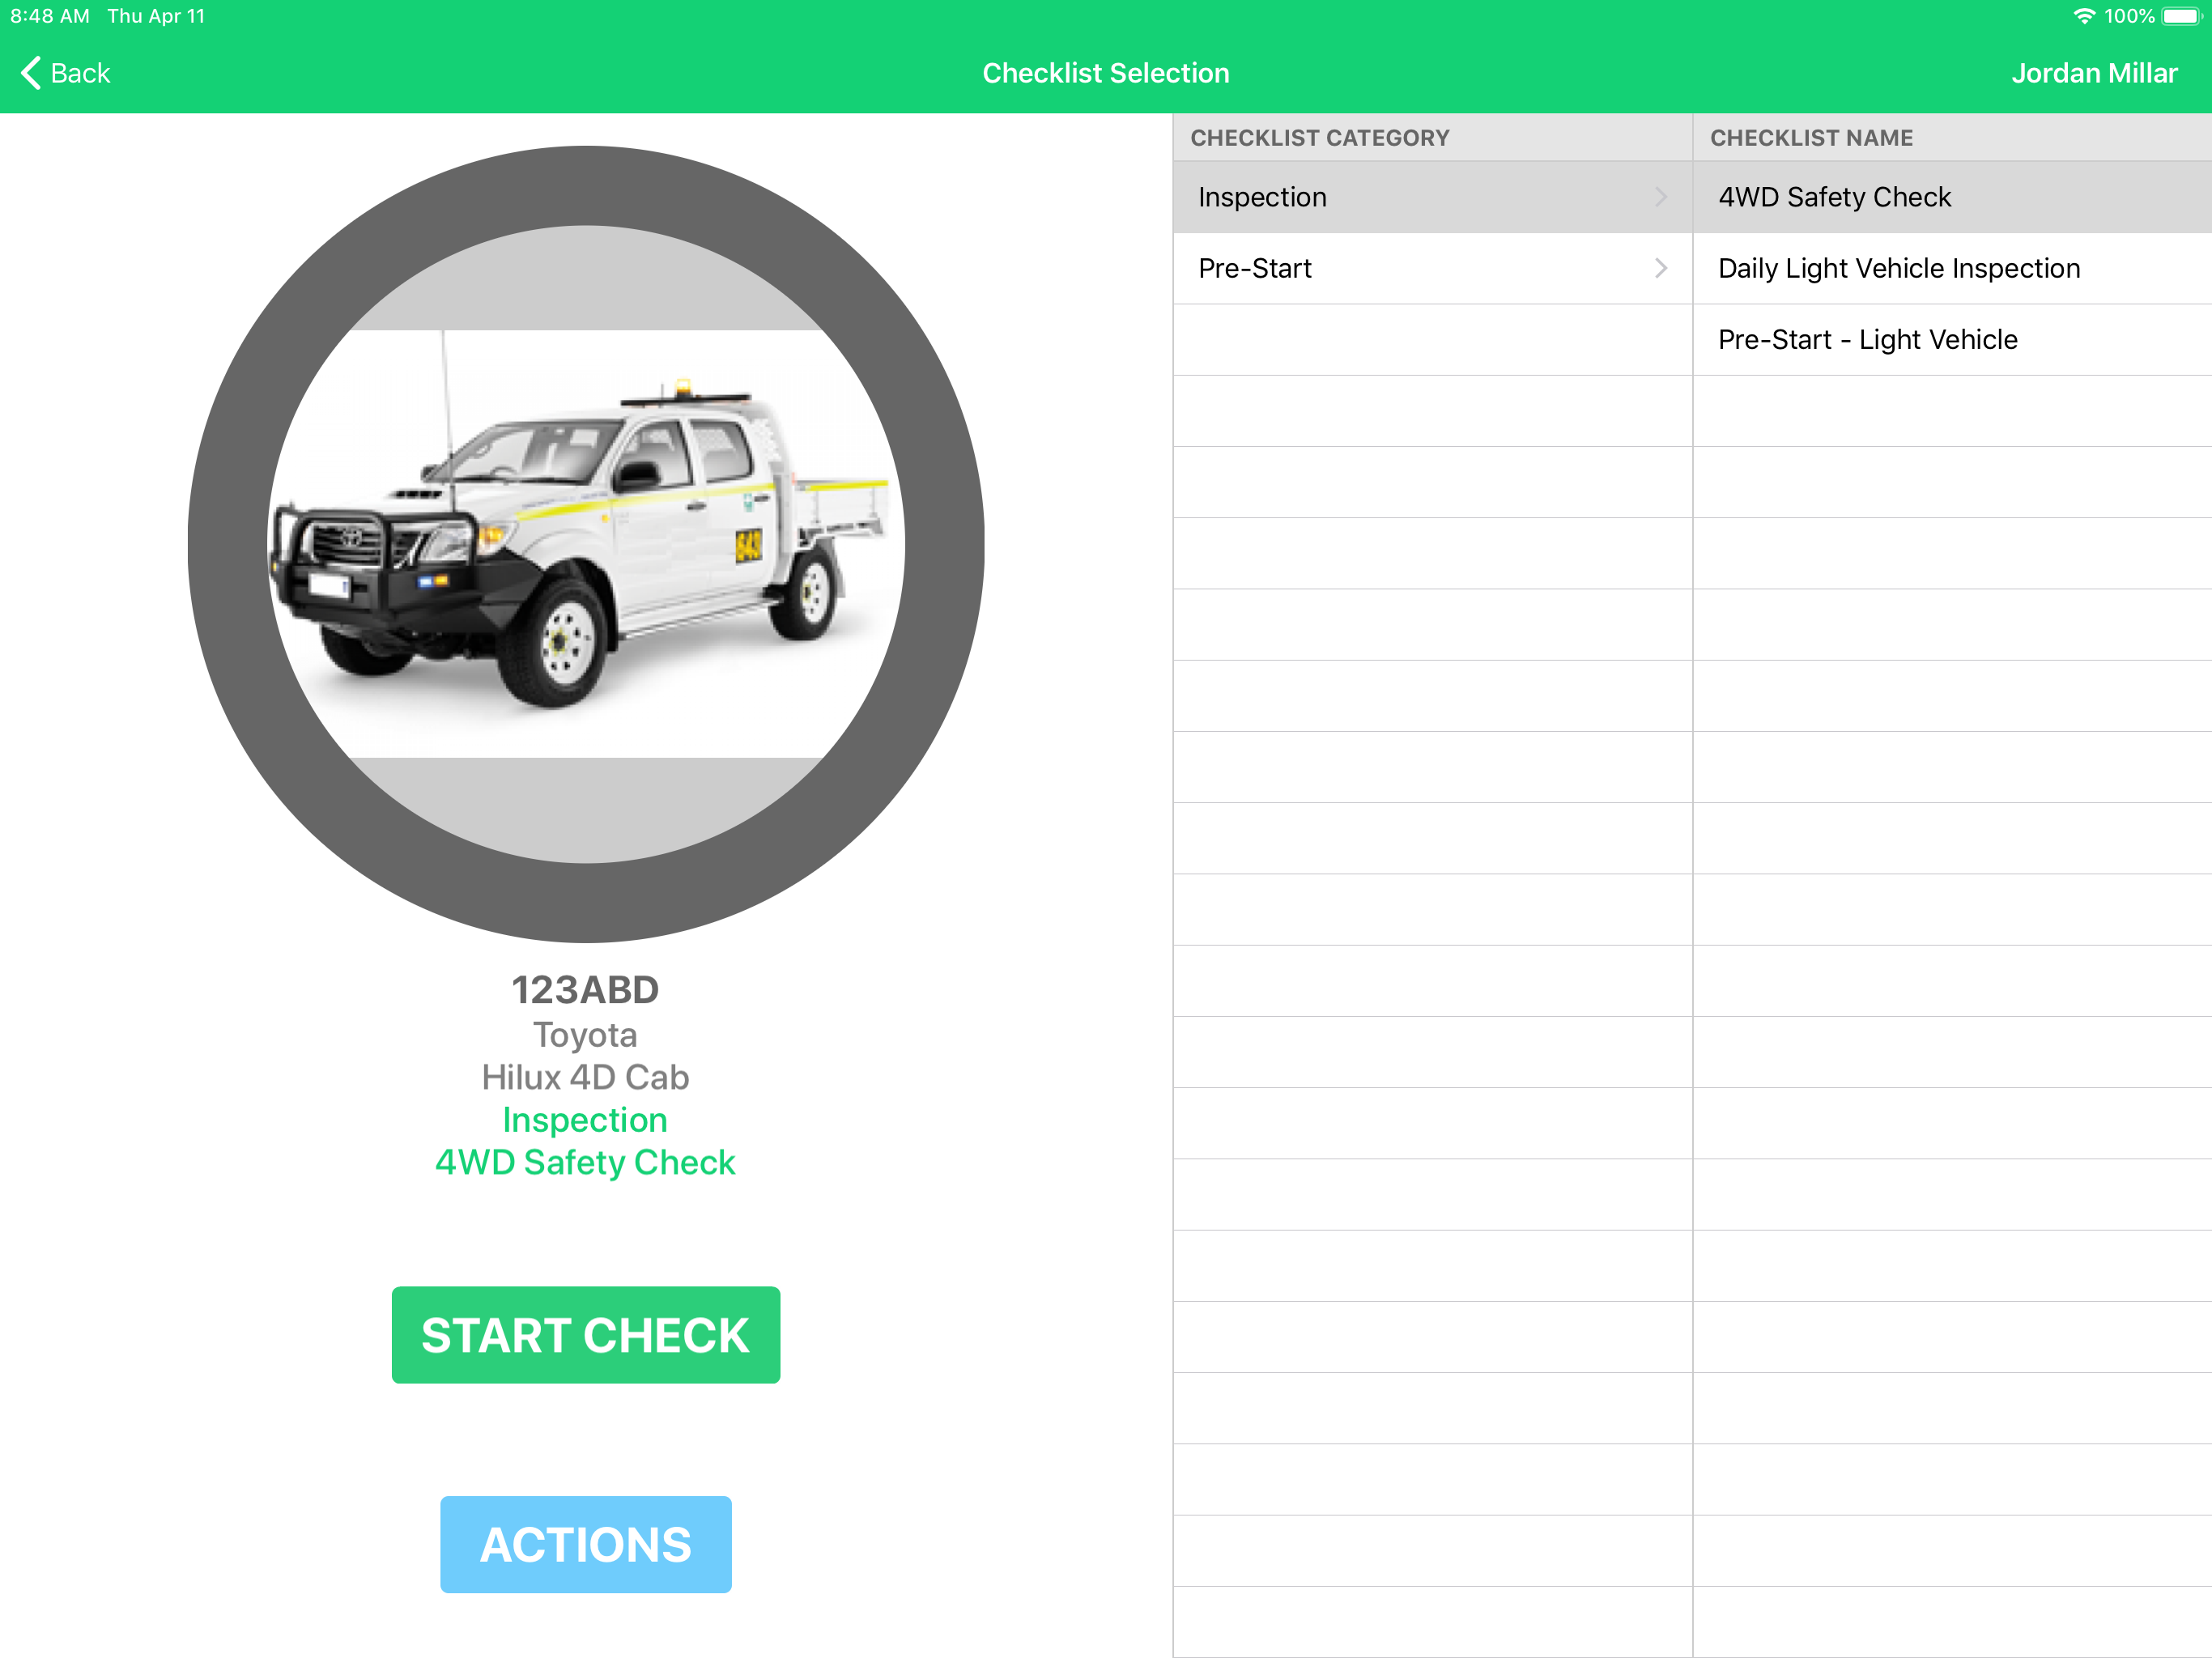Click the battery indicator icon

[x=2180, y=16]
